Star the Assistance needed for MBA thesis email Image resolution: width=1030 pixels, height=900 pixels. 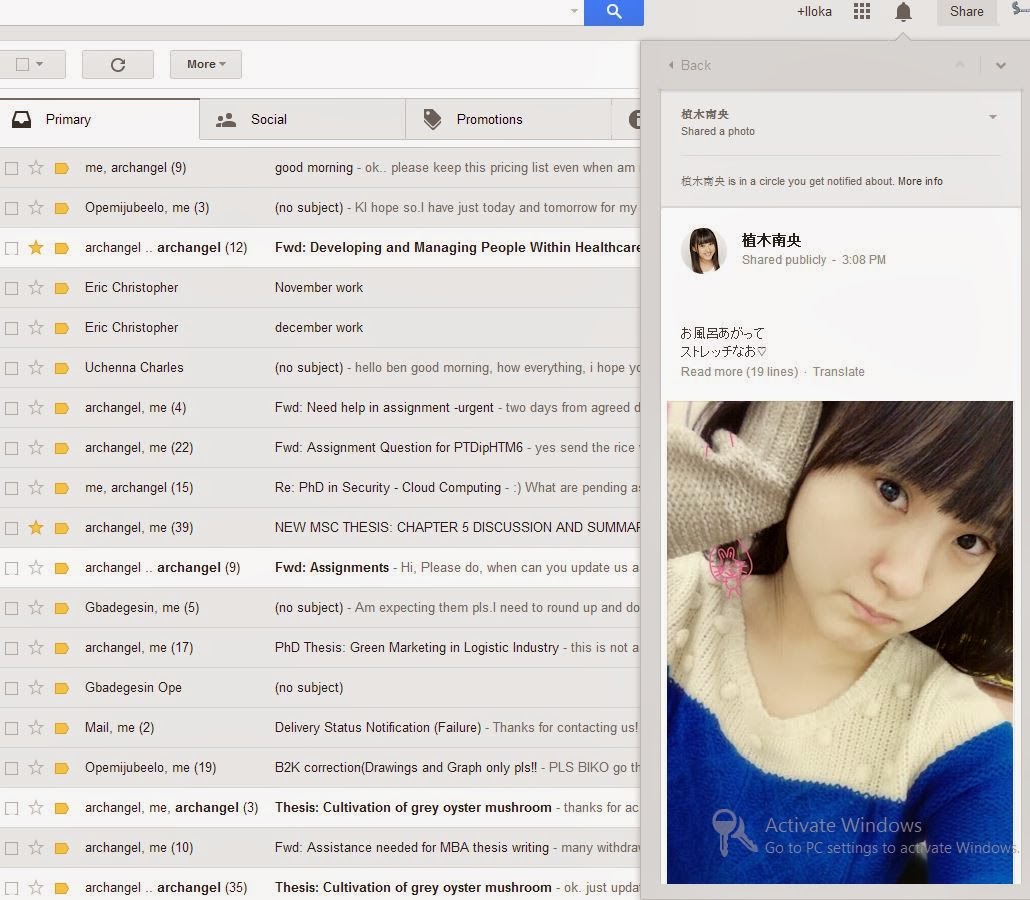point(36,848)
